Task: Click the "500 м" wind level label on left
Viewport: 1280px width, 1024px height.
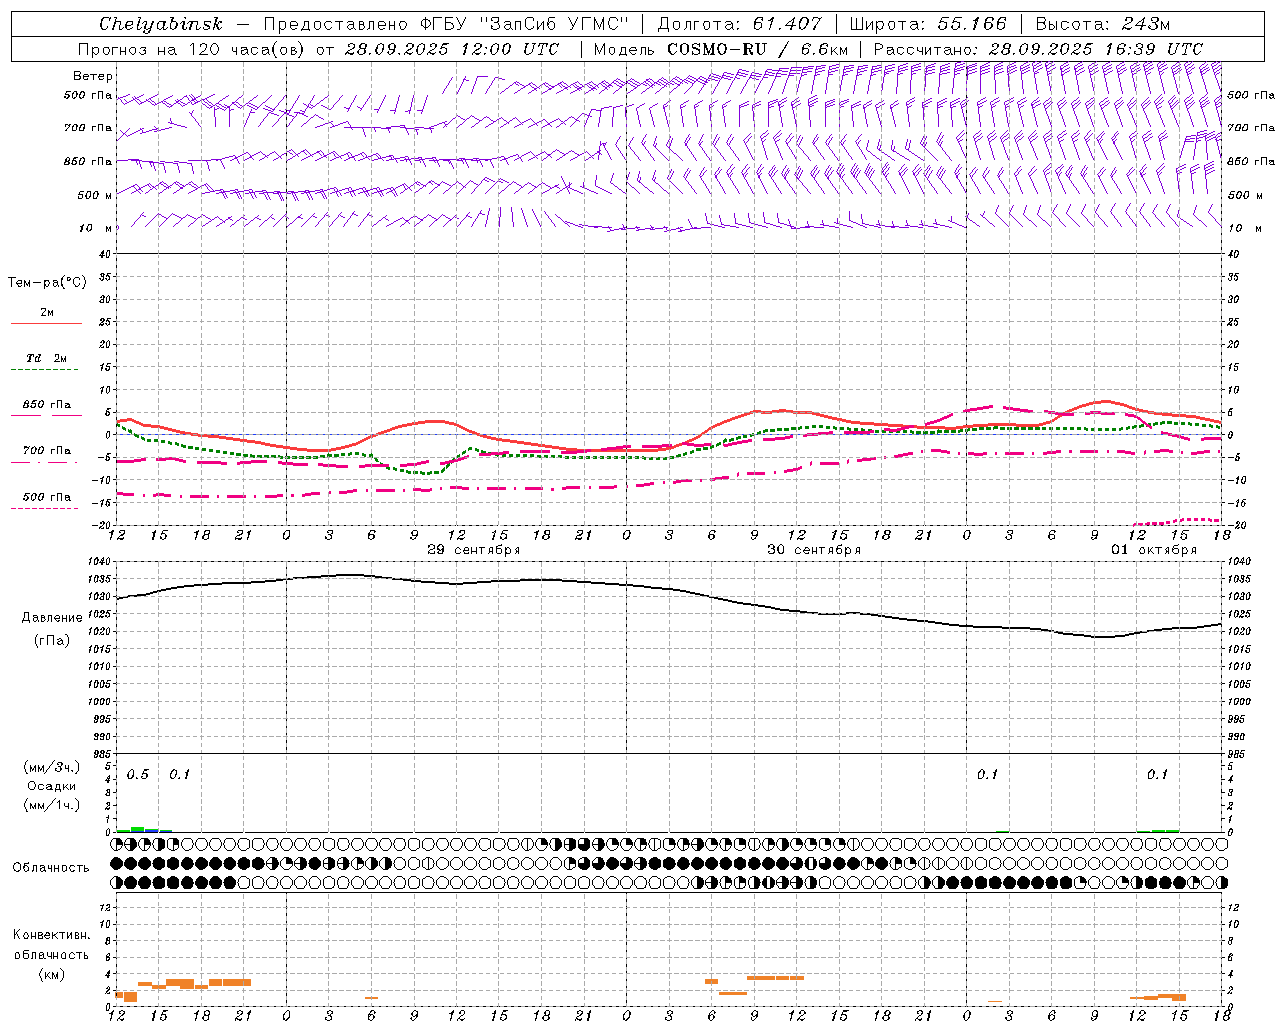Action: (x=96, y=195)
